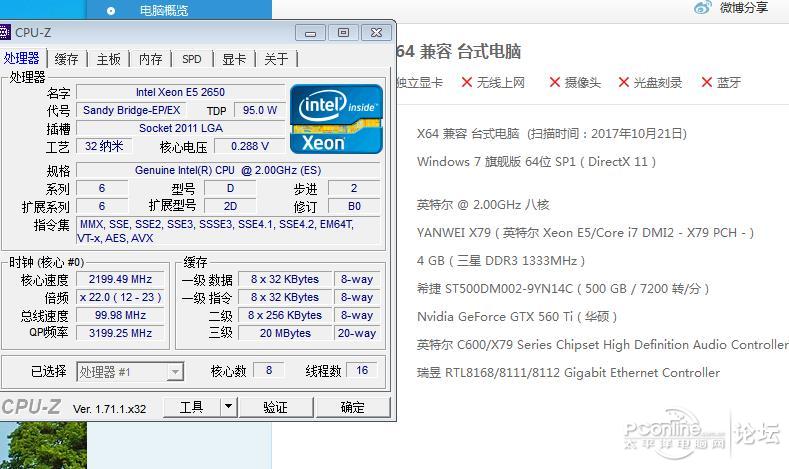Click the Windows 7 旗舰版 64位 line
Screen dimensions: 789x469
tap(536, 162)
